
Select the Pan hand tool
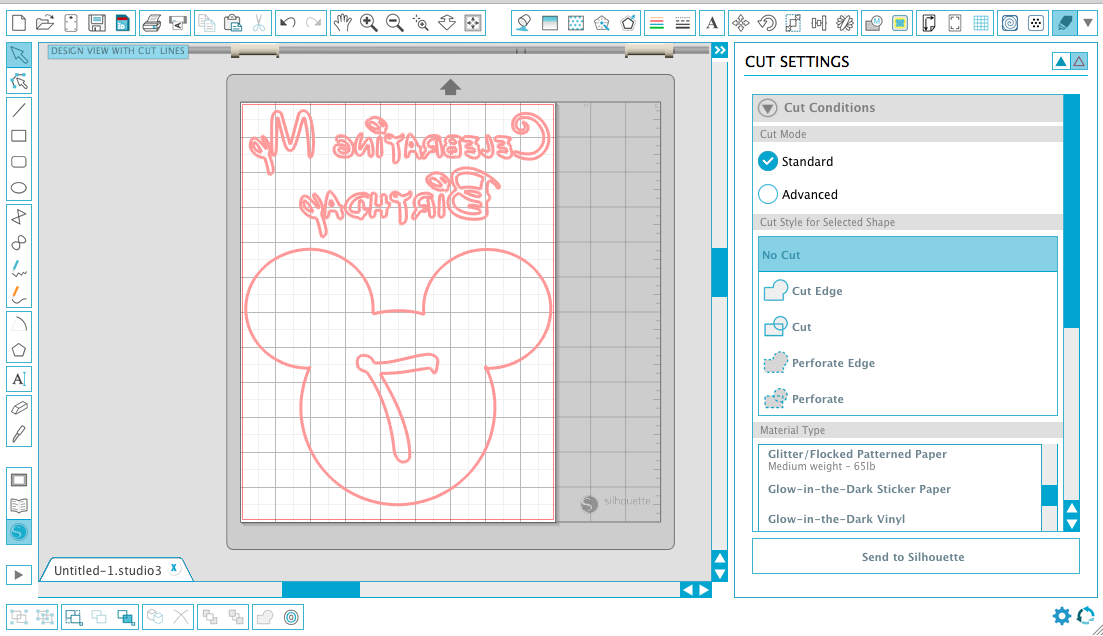click(343, 23)
